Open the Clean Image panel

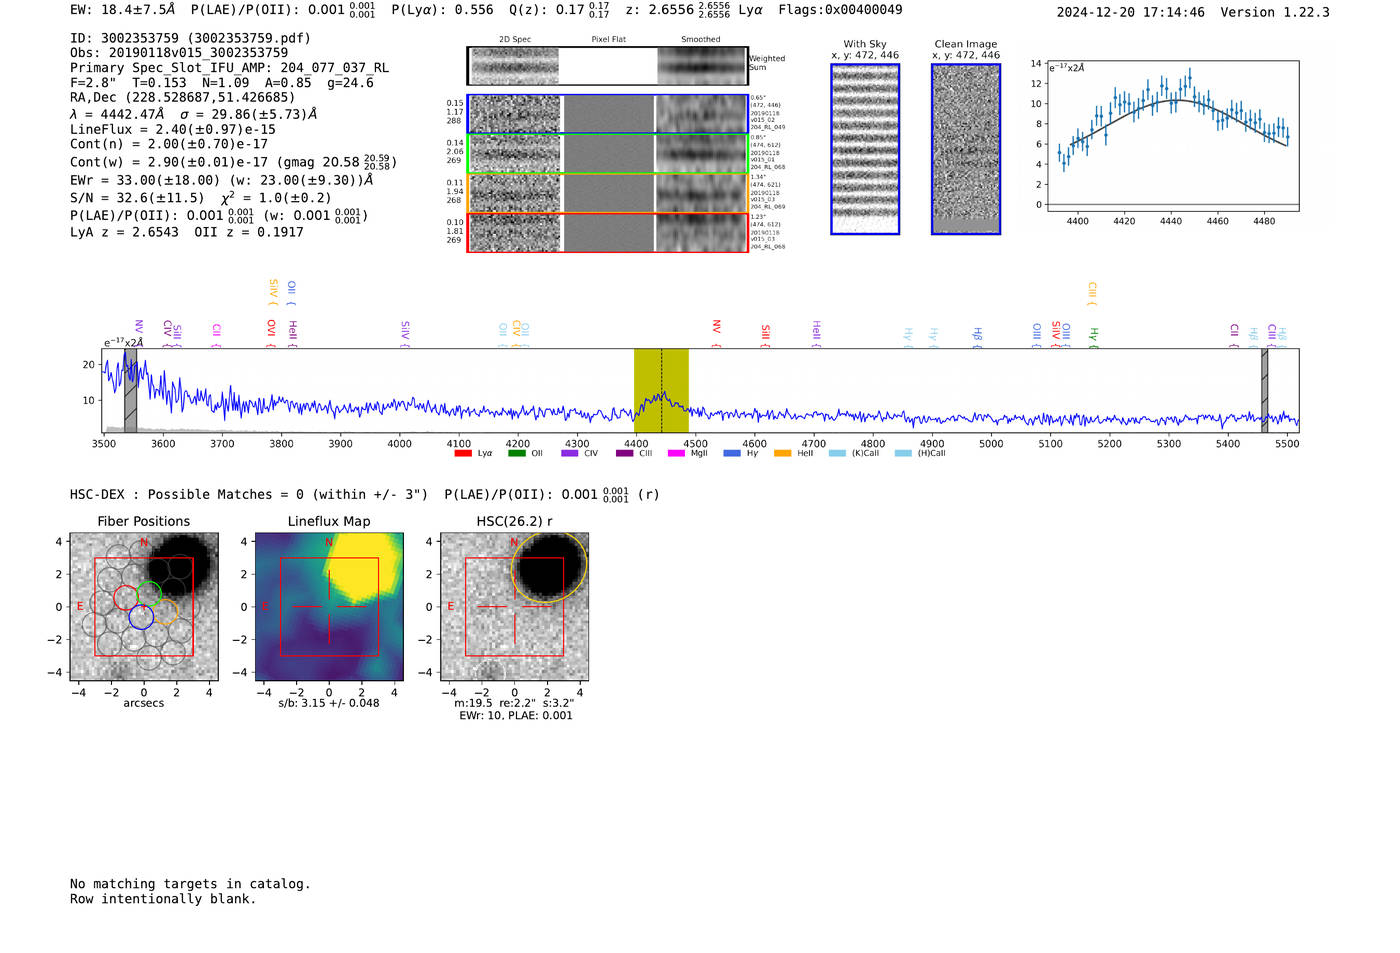(x=966, y=149)
